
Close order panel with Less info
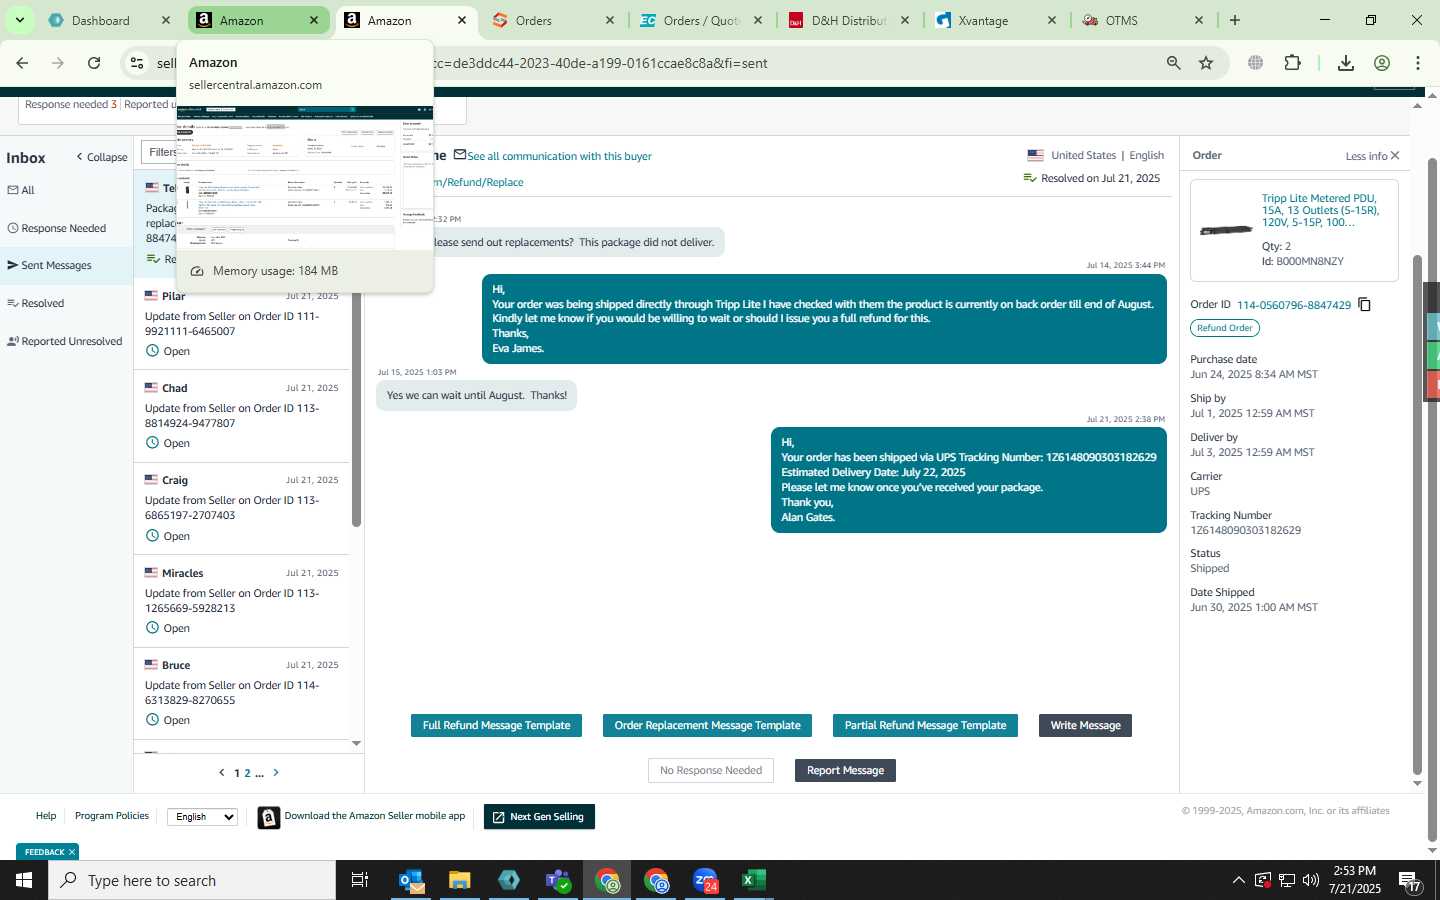1372,156
